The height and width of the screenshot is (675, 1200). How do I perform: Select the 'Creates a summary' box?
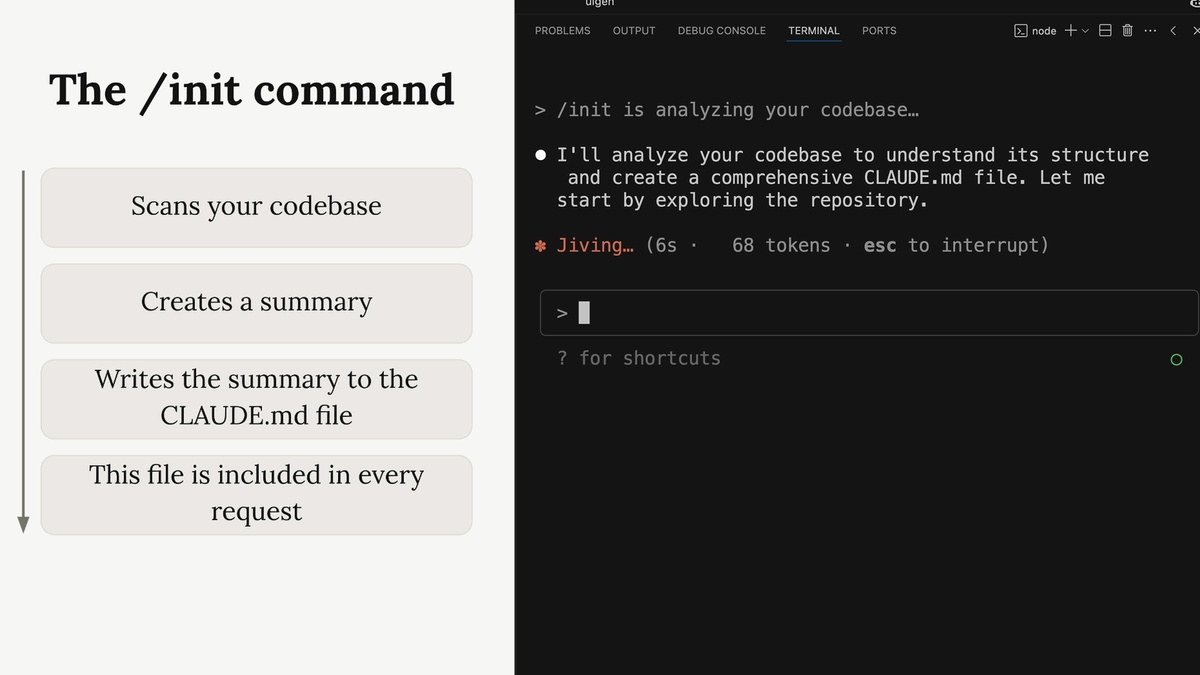[x=256, y=303]
